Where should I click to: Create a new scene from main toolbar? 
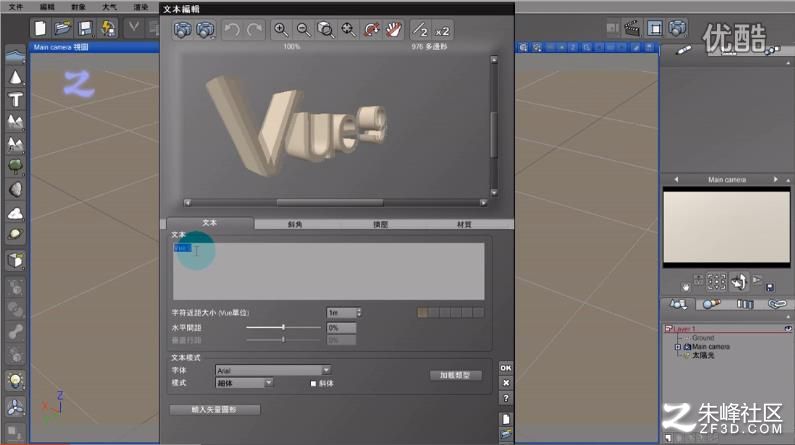click(x=40, y=28)
